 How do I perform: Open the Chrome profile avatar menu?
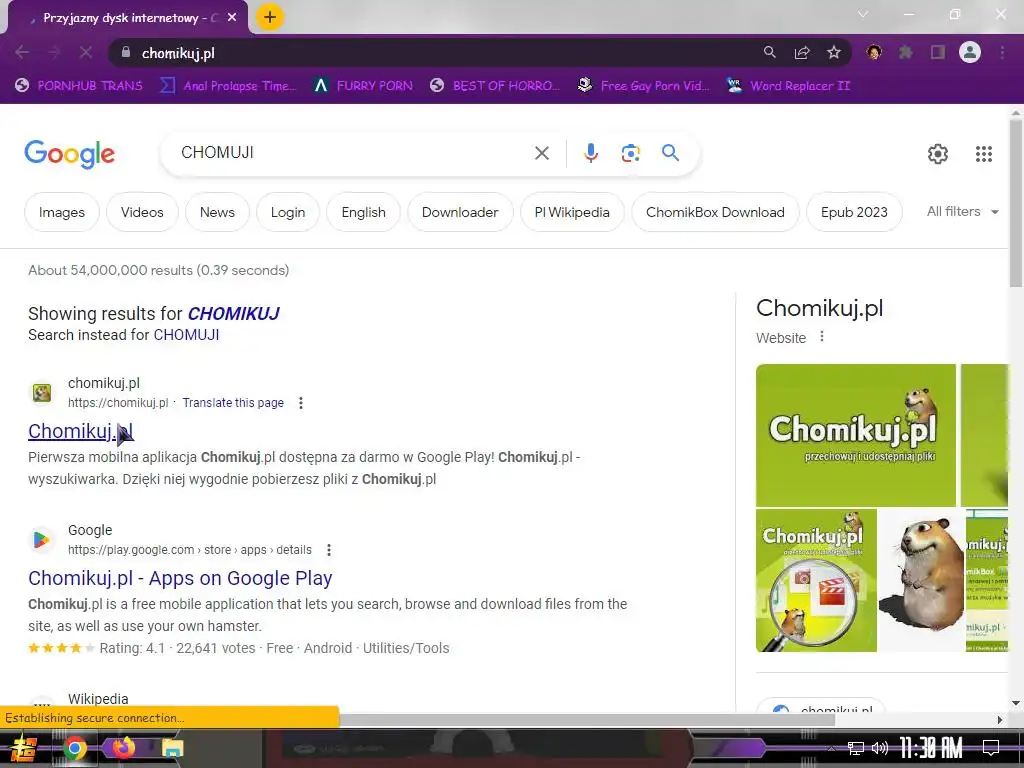tap(970, 52)
